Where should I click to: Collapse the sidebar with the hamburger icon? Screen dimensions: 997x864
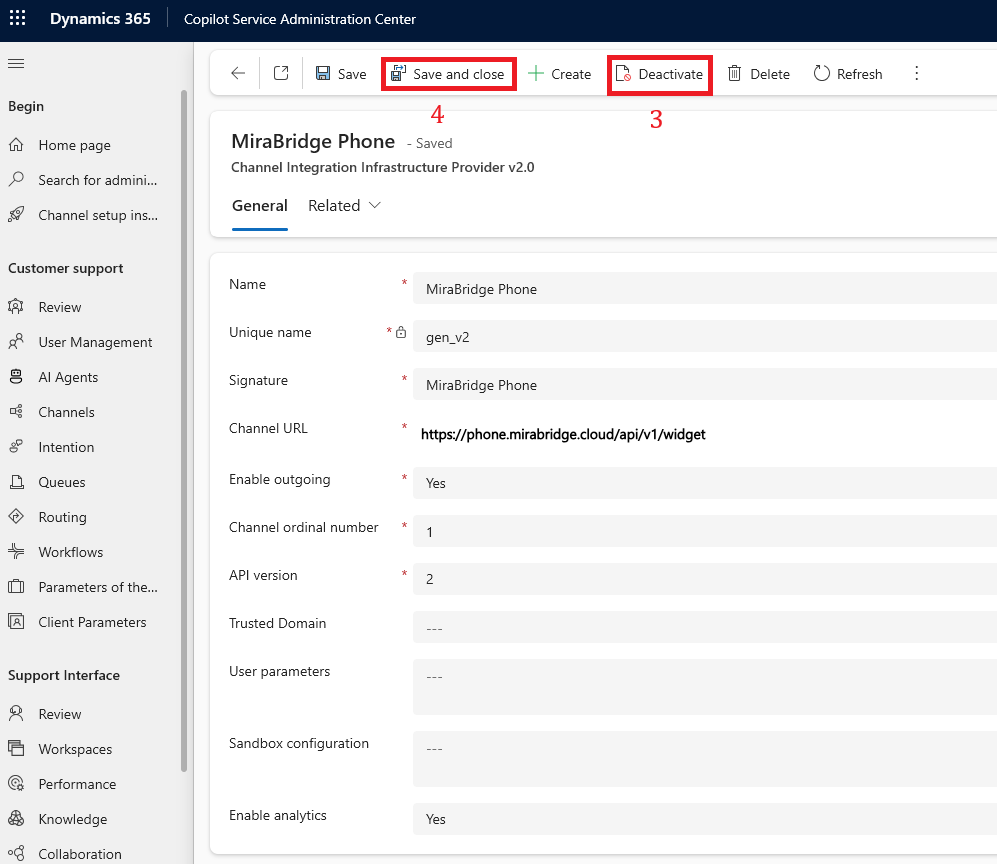pos(16,64)
